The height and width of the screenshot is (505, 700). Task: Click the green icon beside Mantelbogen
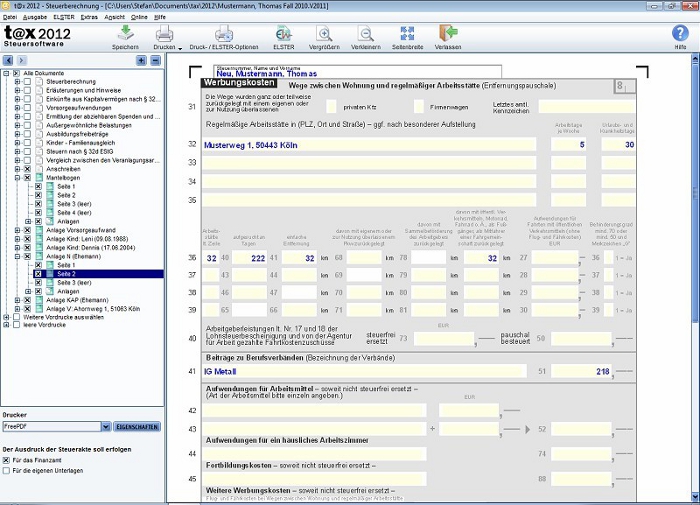pyautogui.click(x=39, y=178)
